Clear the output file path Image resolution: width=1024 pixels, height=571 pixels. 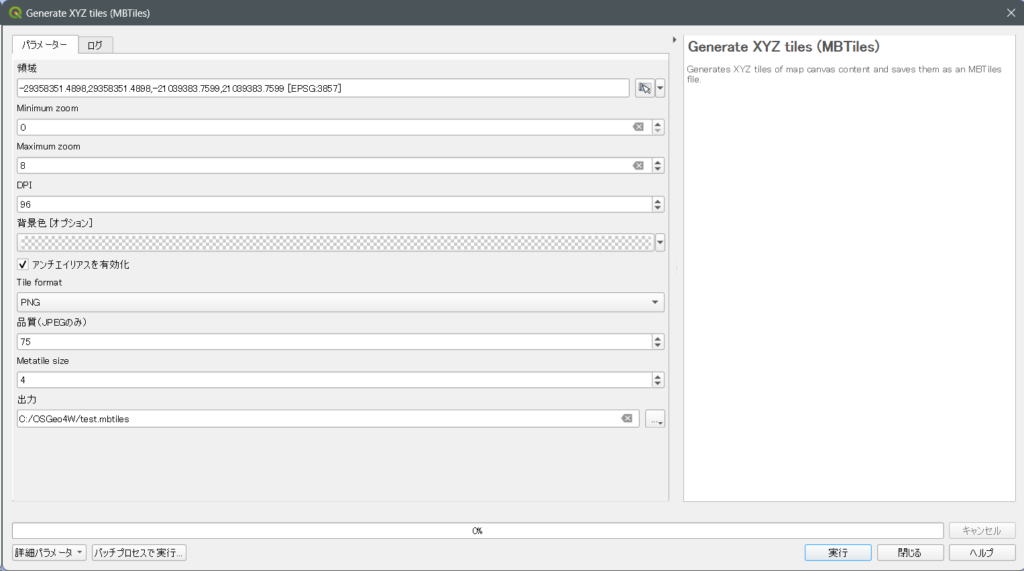pos(627,418)
